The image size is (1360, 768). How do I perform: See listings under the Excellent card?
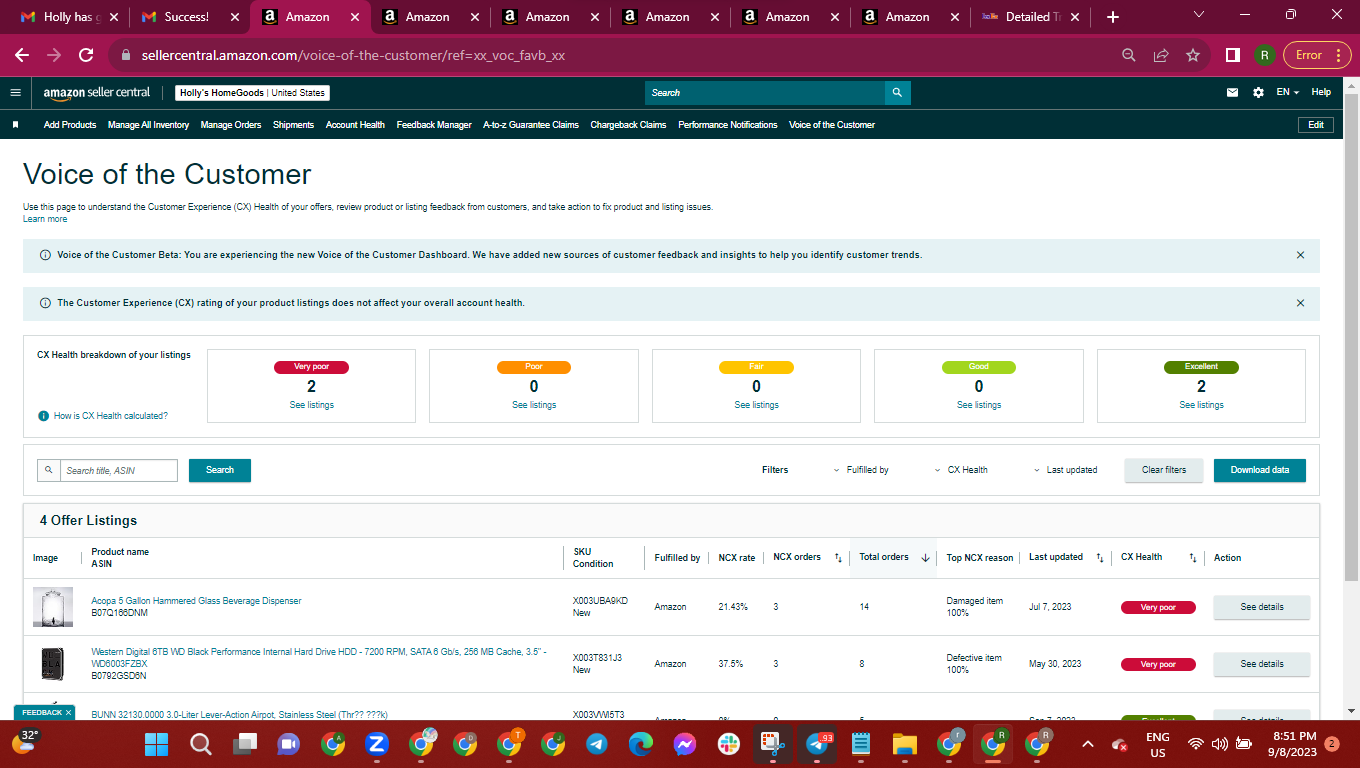[1202, 405]
